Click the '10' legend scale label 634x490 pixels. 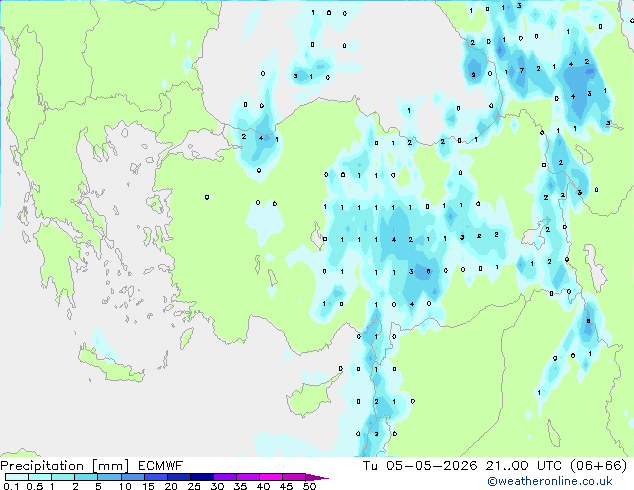tap(125, 486)
